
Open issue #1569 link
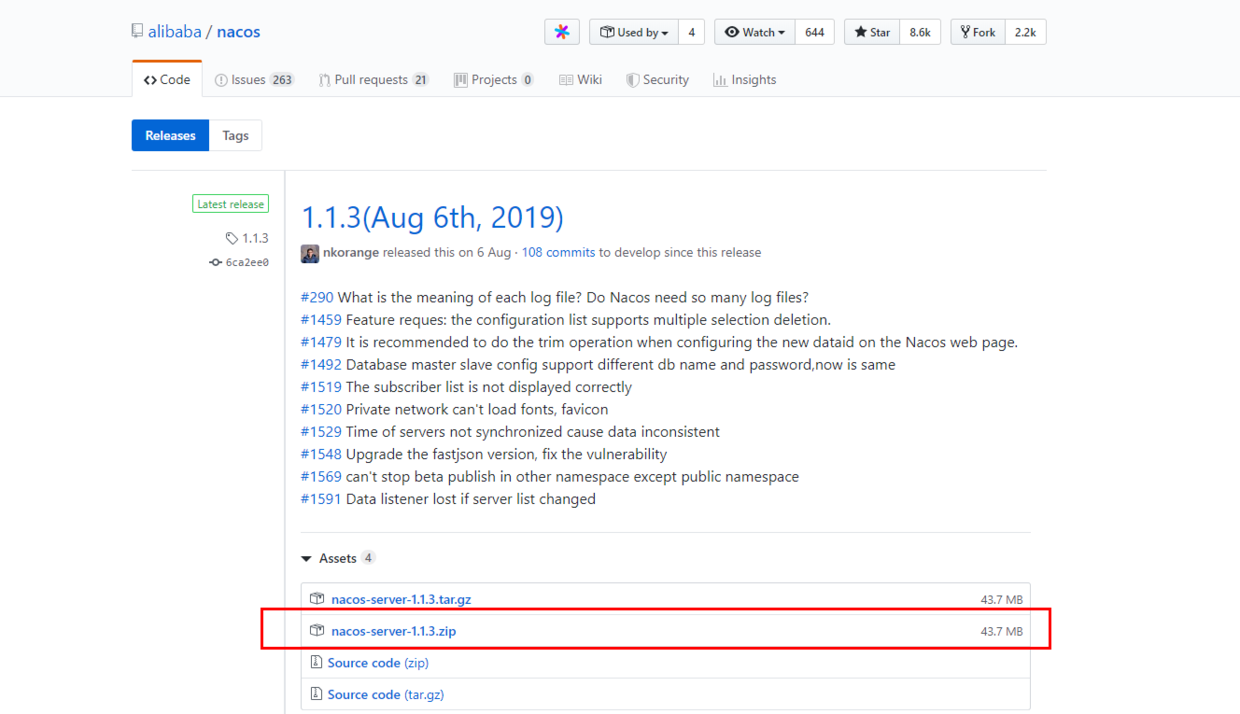coord(321,477)
